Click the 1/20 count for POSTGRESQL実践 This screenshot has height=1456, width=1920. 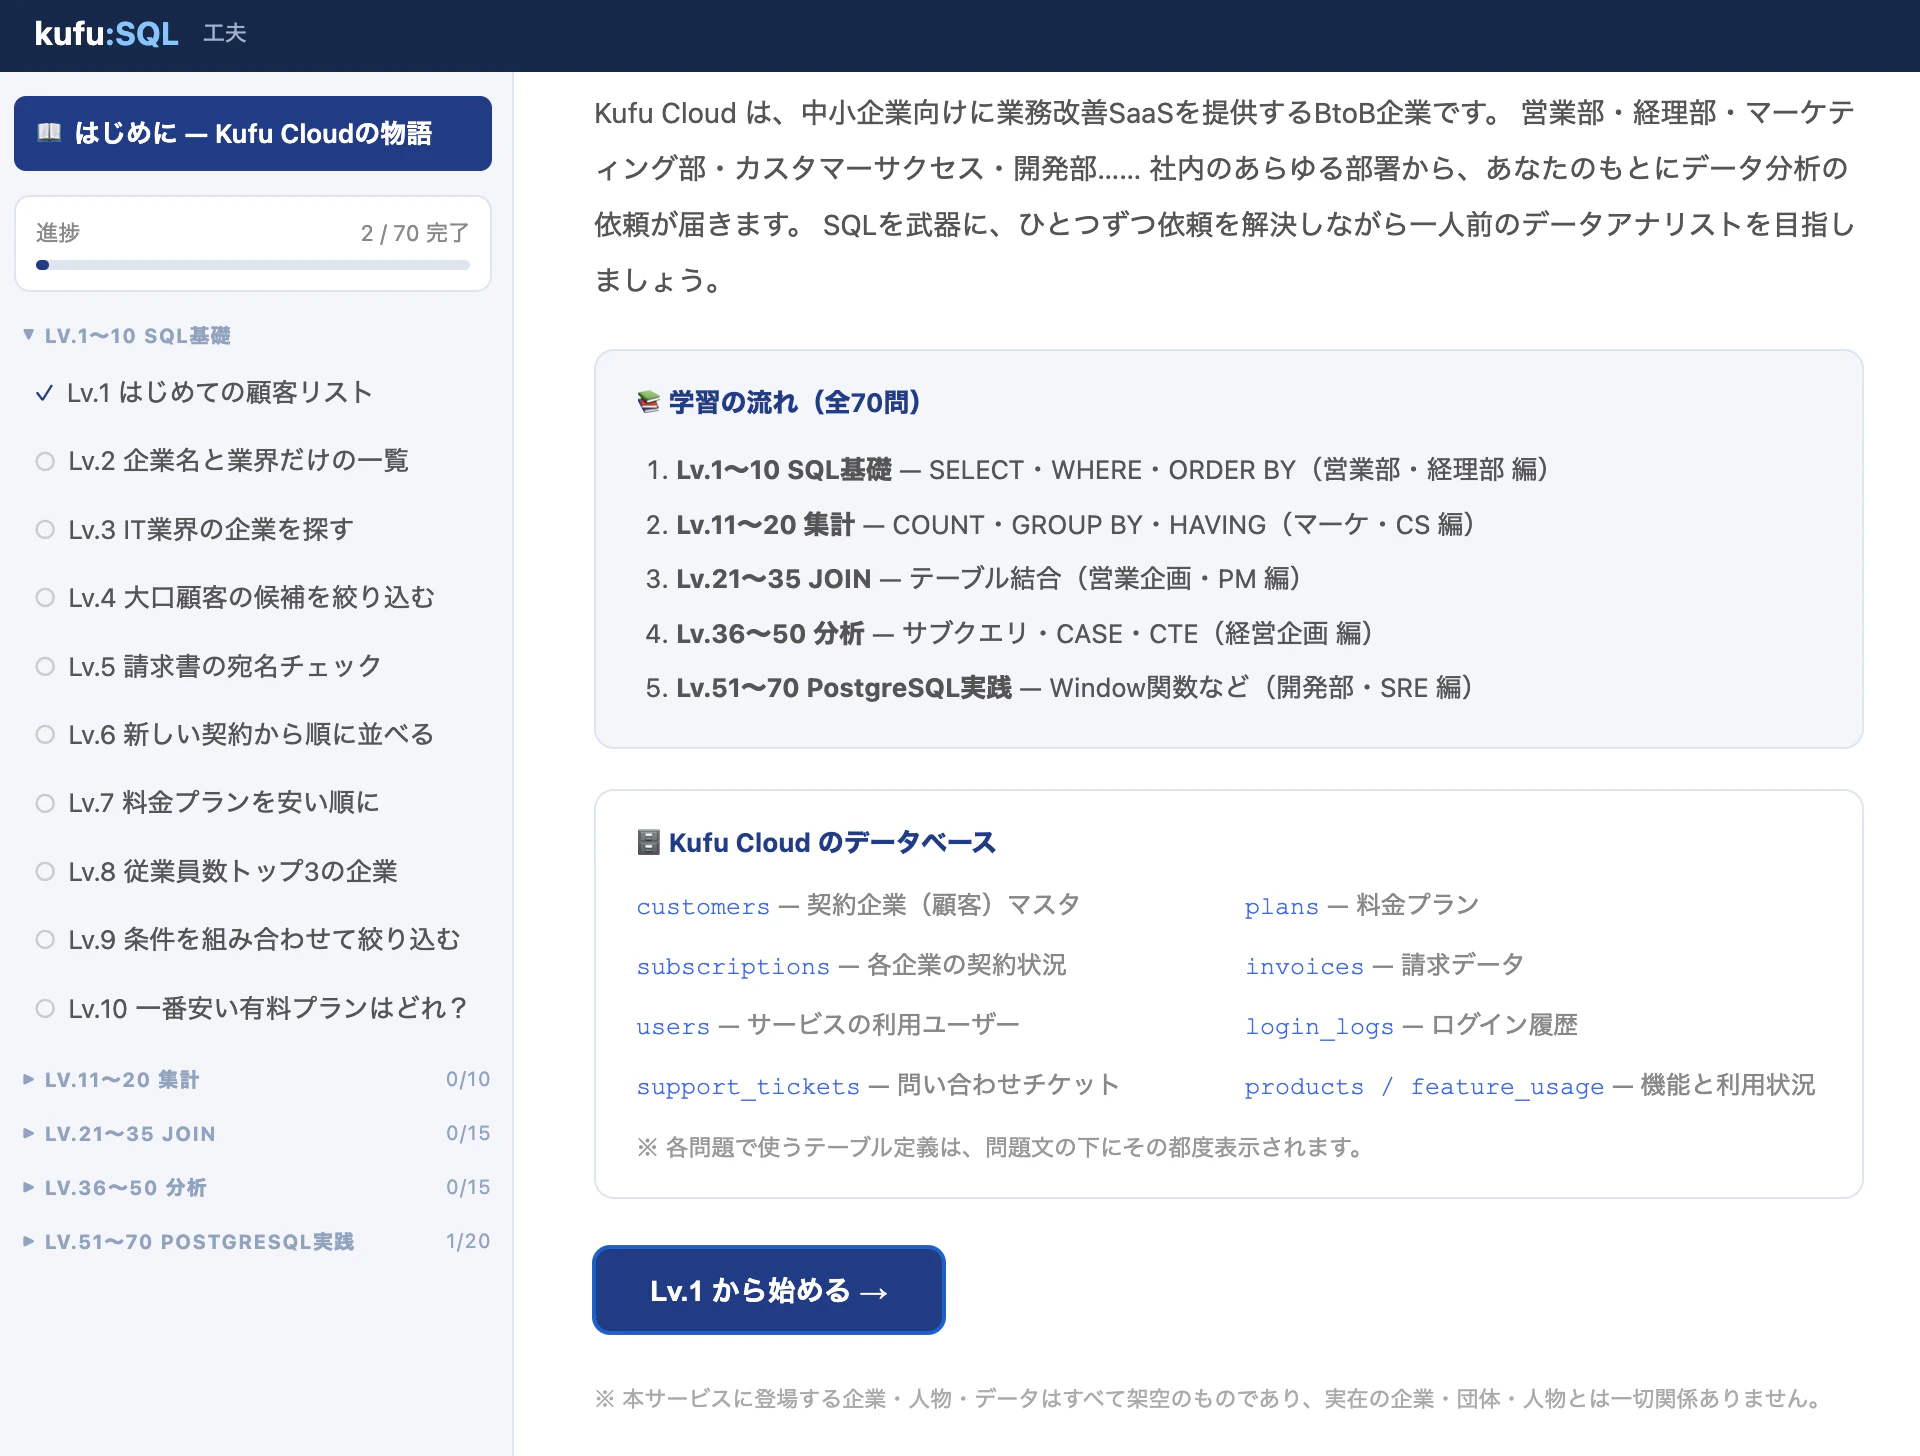click(468, 1242)
